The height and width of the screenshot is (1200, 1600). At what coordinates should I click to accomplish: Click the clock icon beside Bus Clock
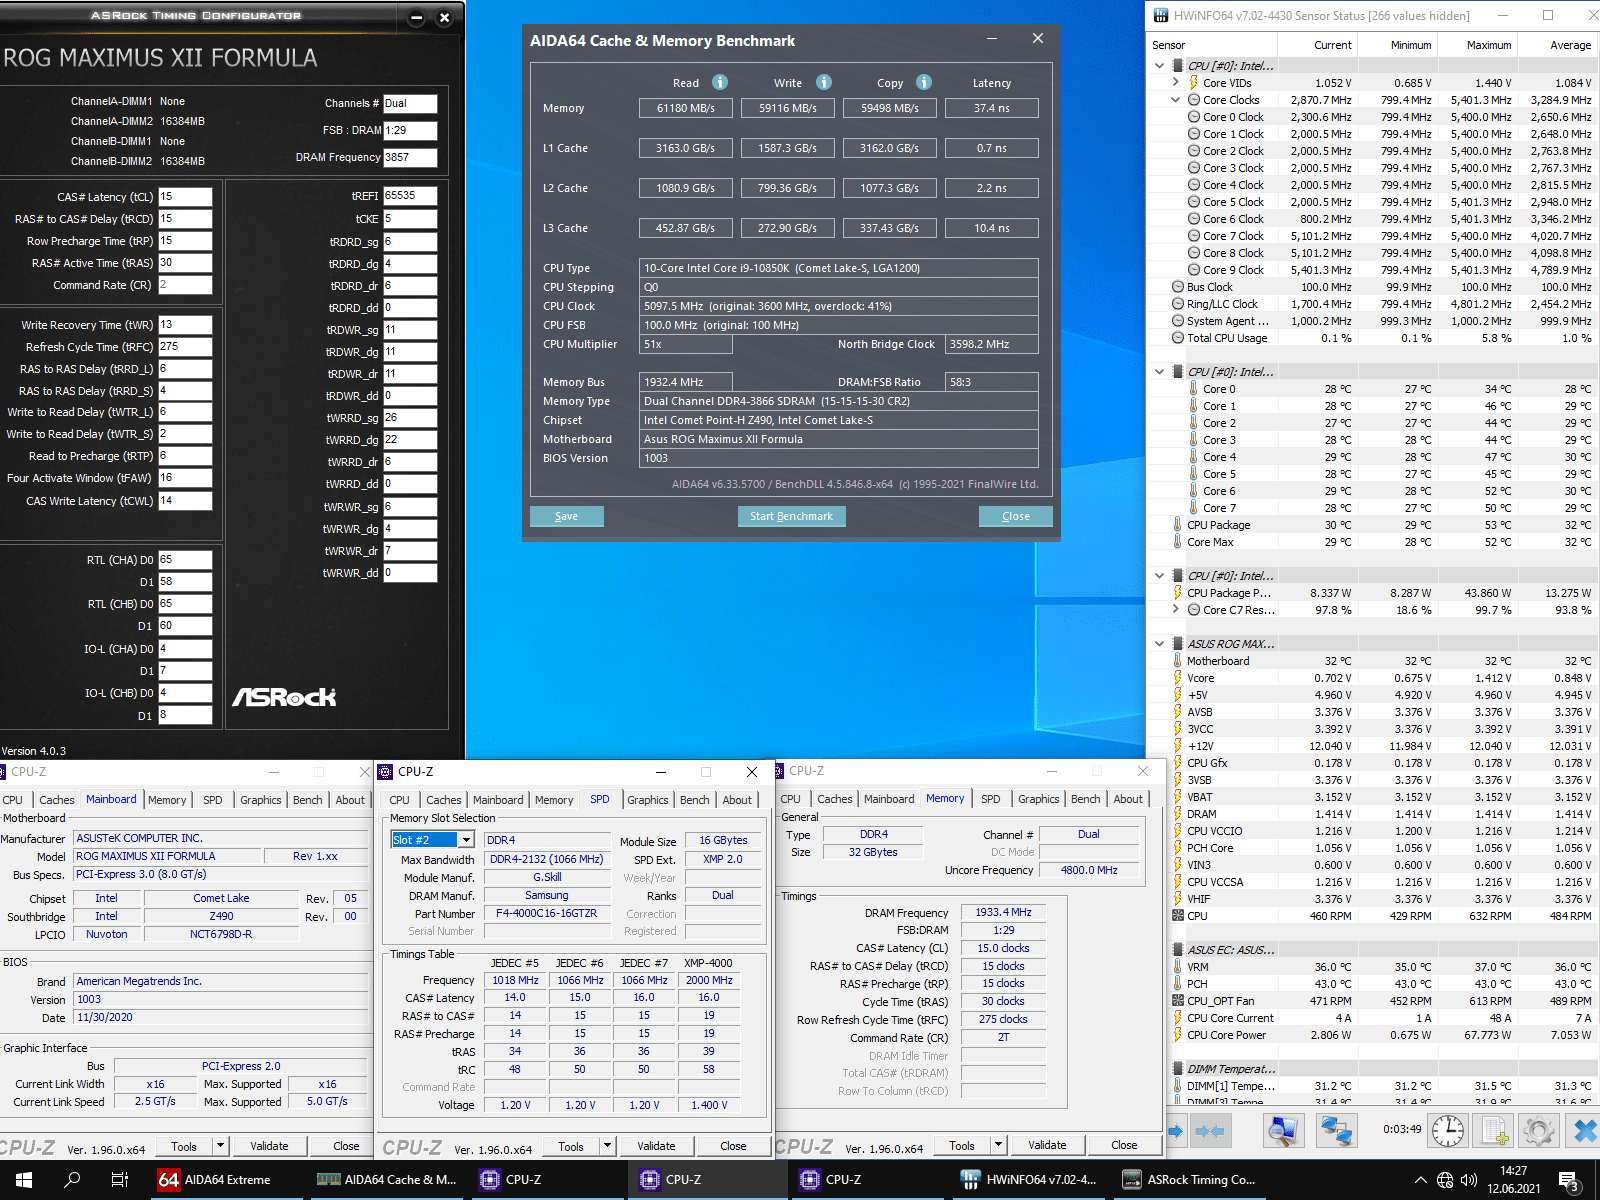point(1178,287)
